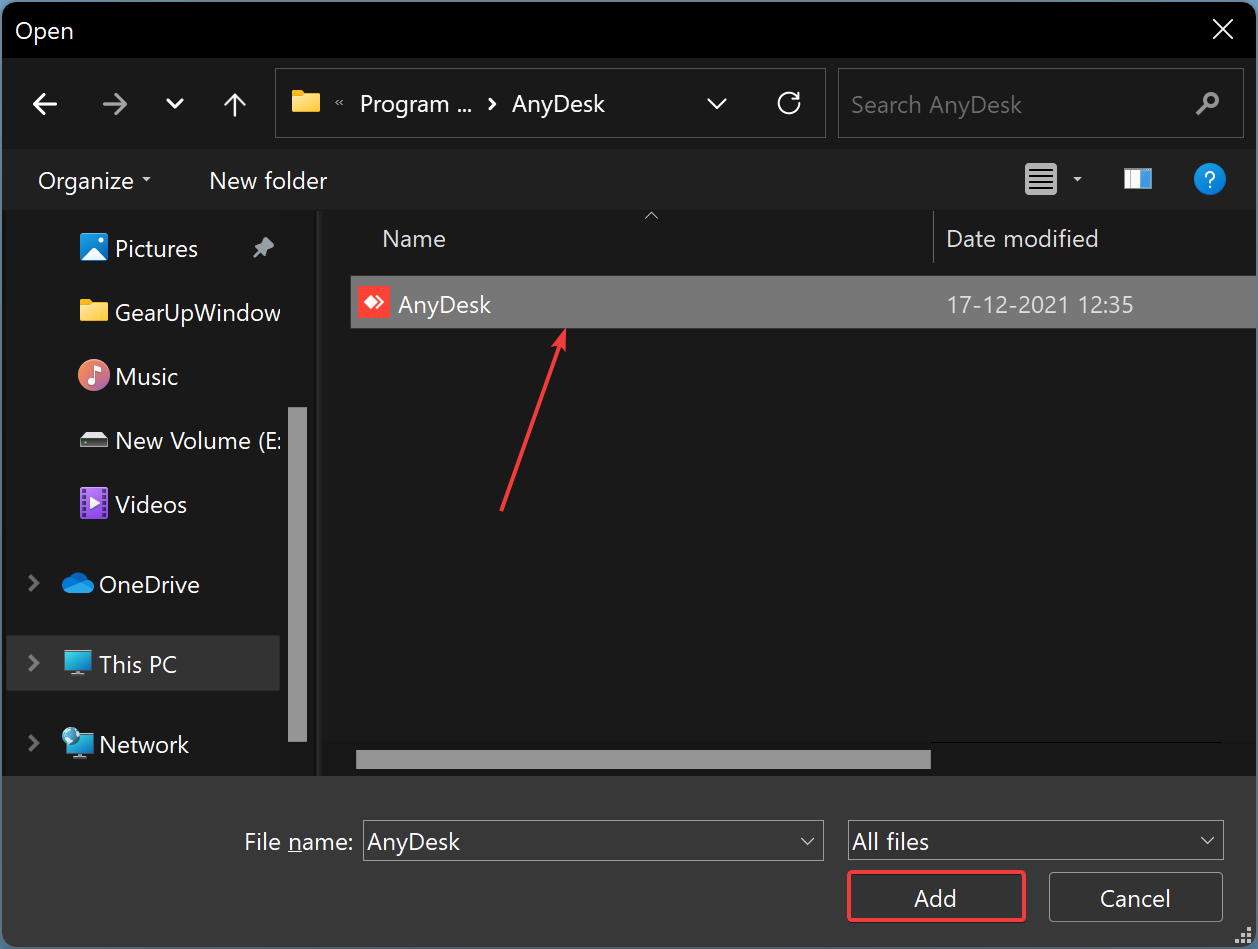Open the All files type dropdown

pyautogui.click(x=1035, y=841)
